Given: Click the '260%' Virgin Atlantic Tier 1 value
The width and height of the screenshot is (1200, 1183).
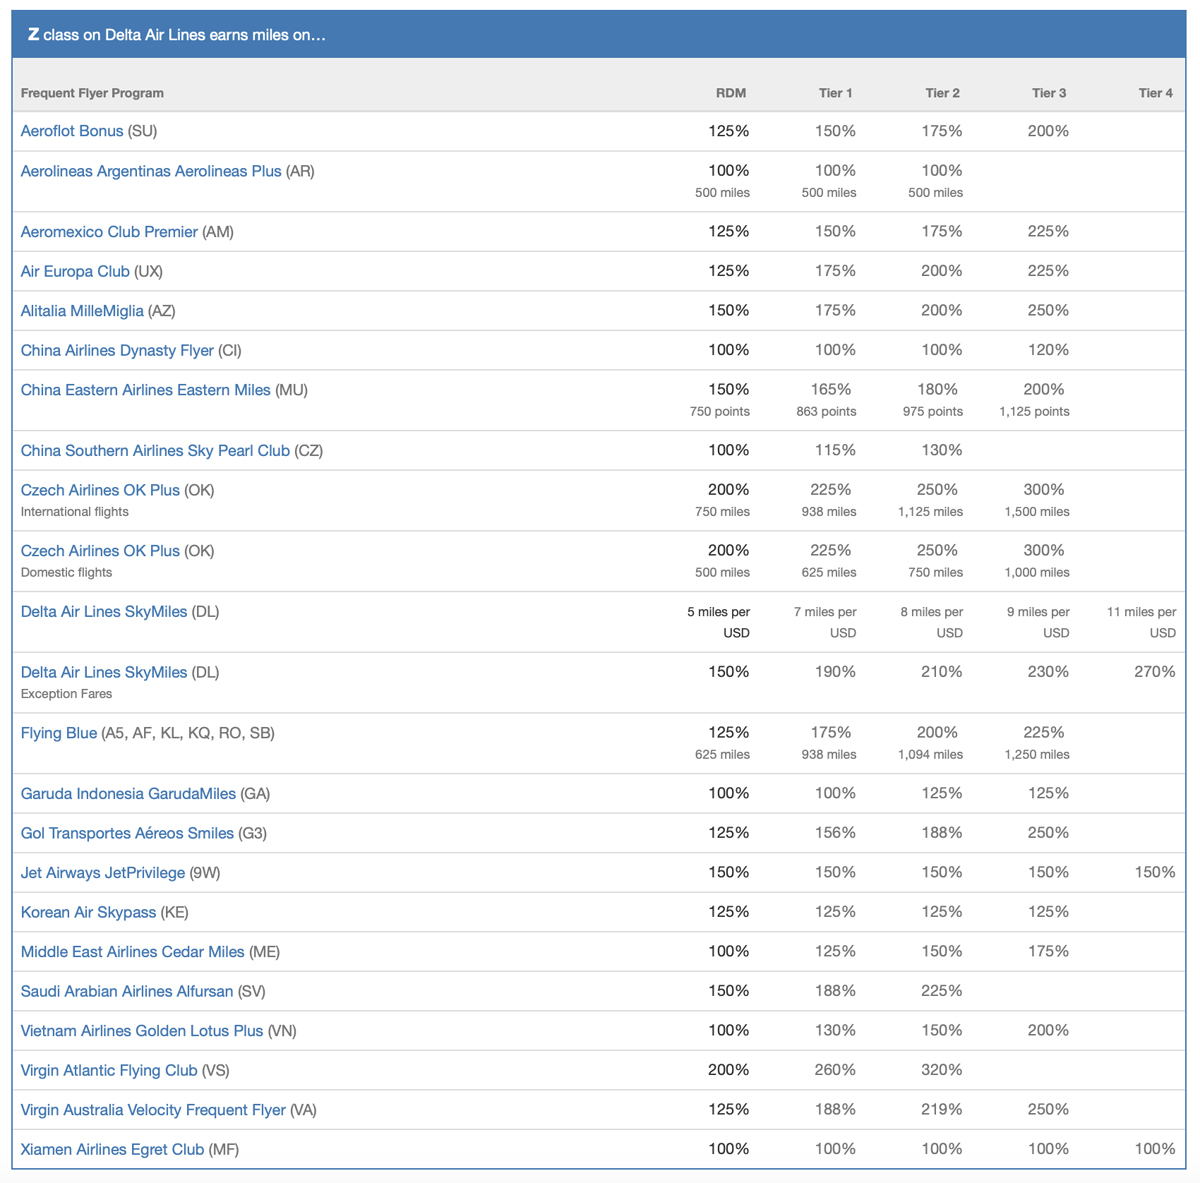Looking at the screenshot, I should (835, 1071).
